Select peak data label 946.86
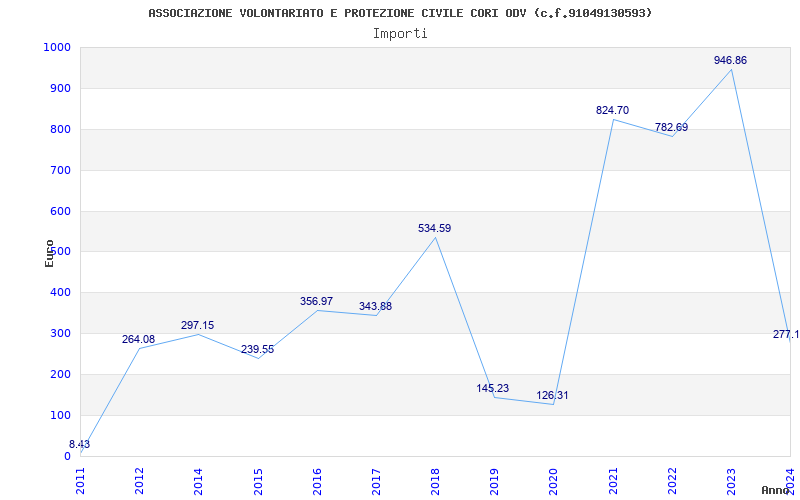Screen dimensions: 800x500 [x=731, y=60]
